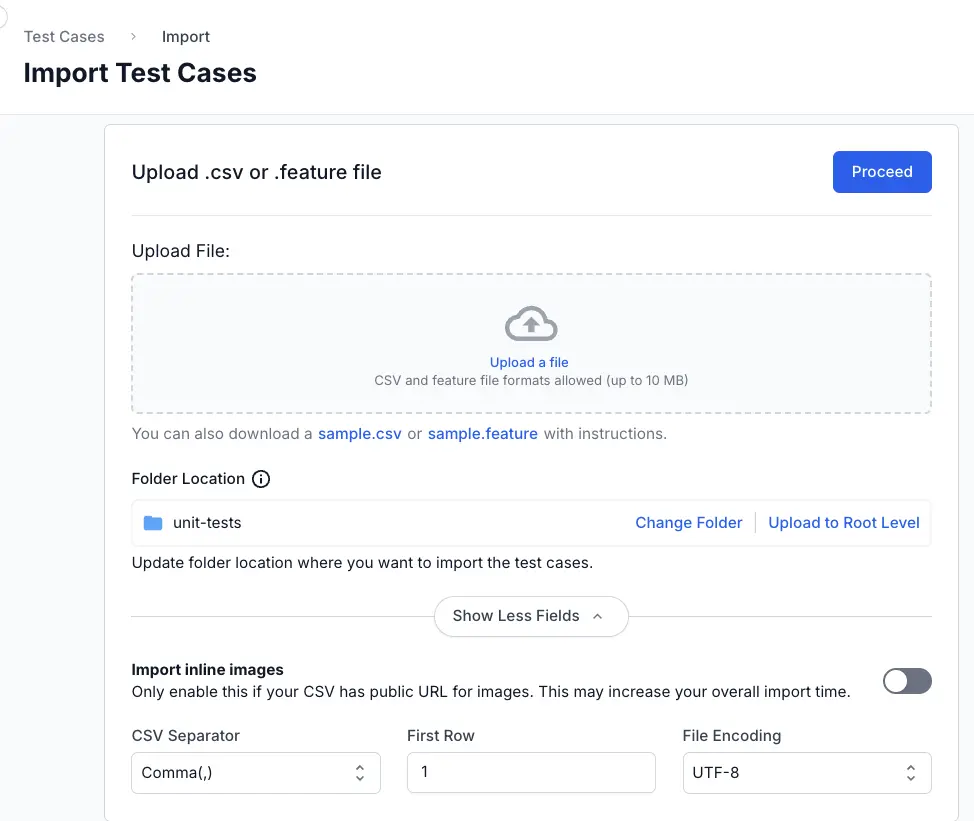
Task: Open the CSV Separator dropdown
Action: tap(256, 773)
